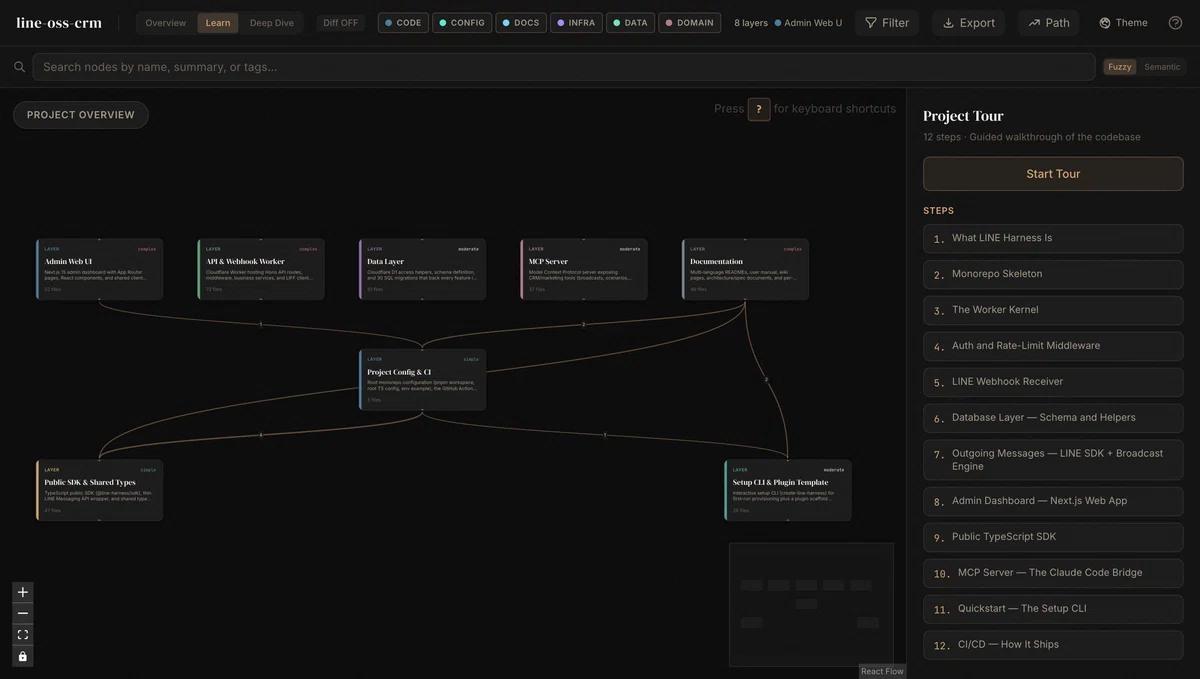
Task: Open step Public TypeScript SDK
Action: 1053,538
